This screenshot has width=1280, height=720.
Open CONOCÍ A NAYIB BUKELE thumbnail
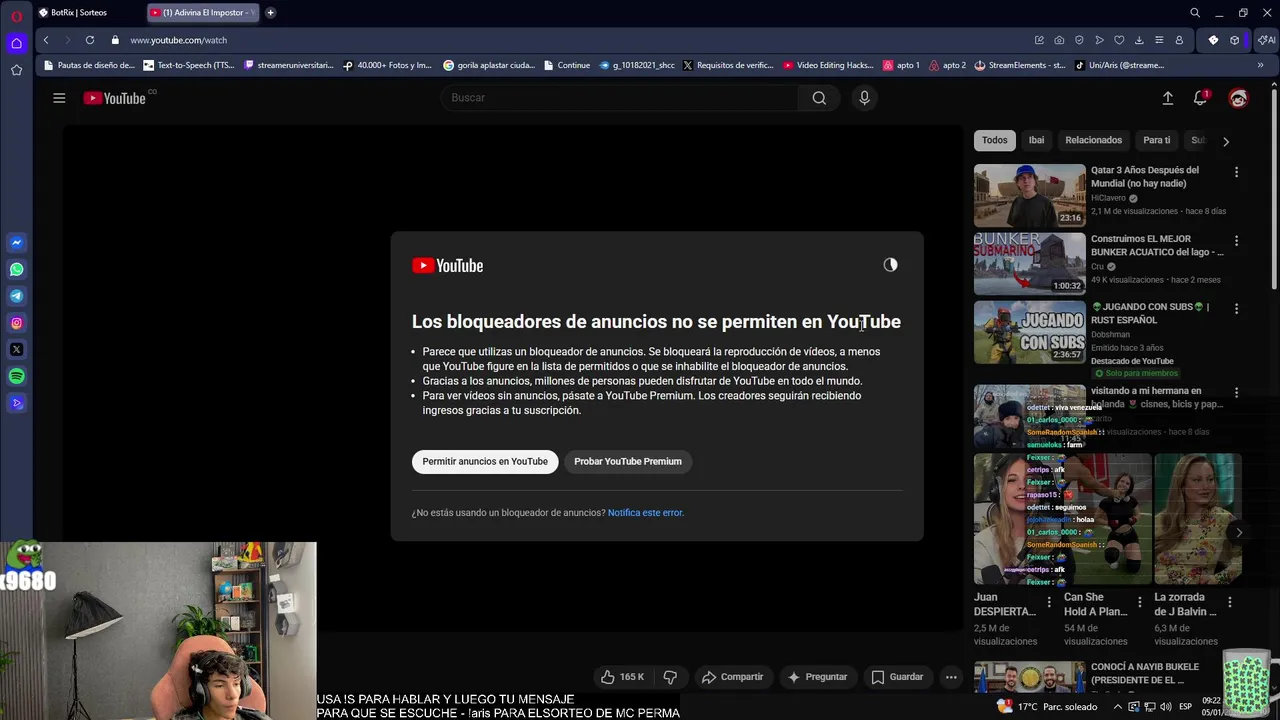click(x=1029, y=678)
